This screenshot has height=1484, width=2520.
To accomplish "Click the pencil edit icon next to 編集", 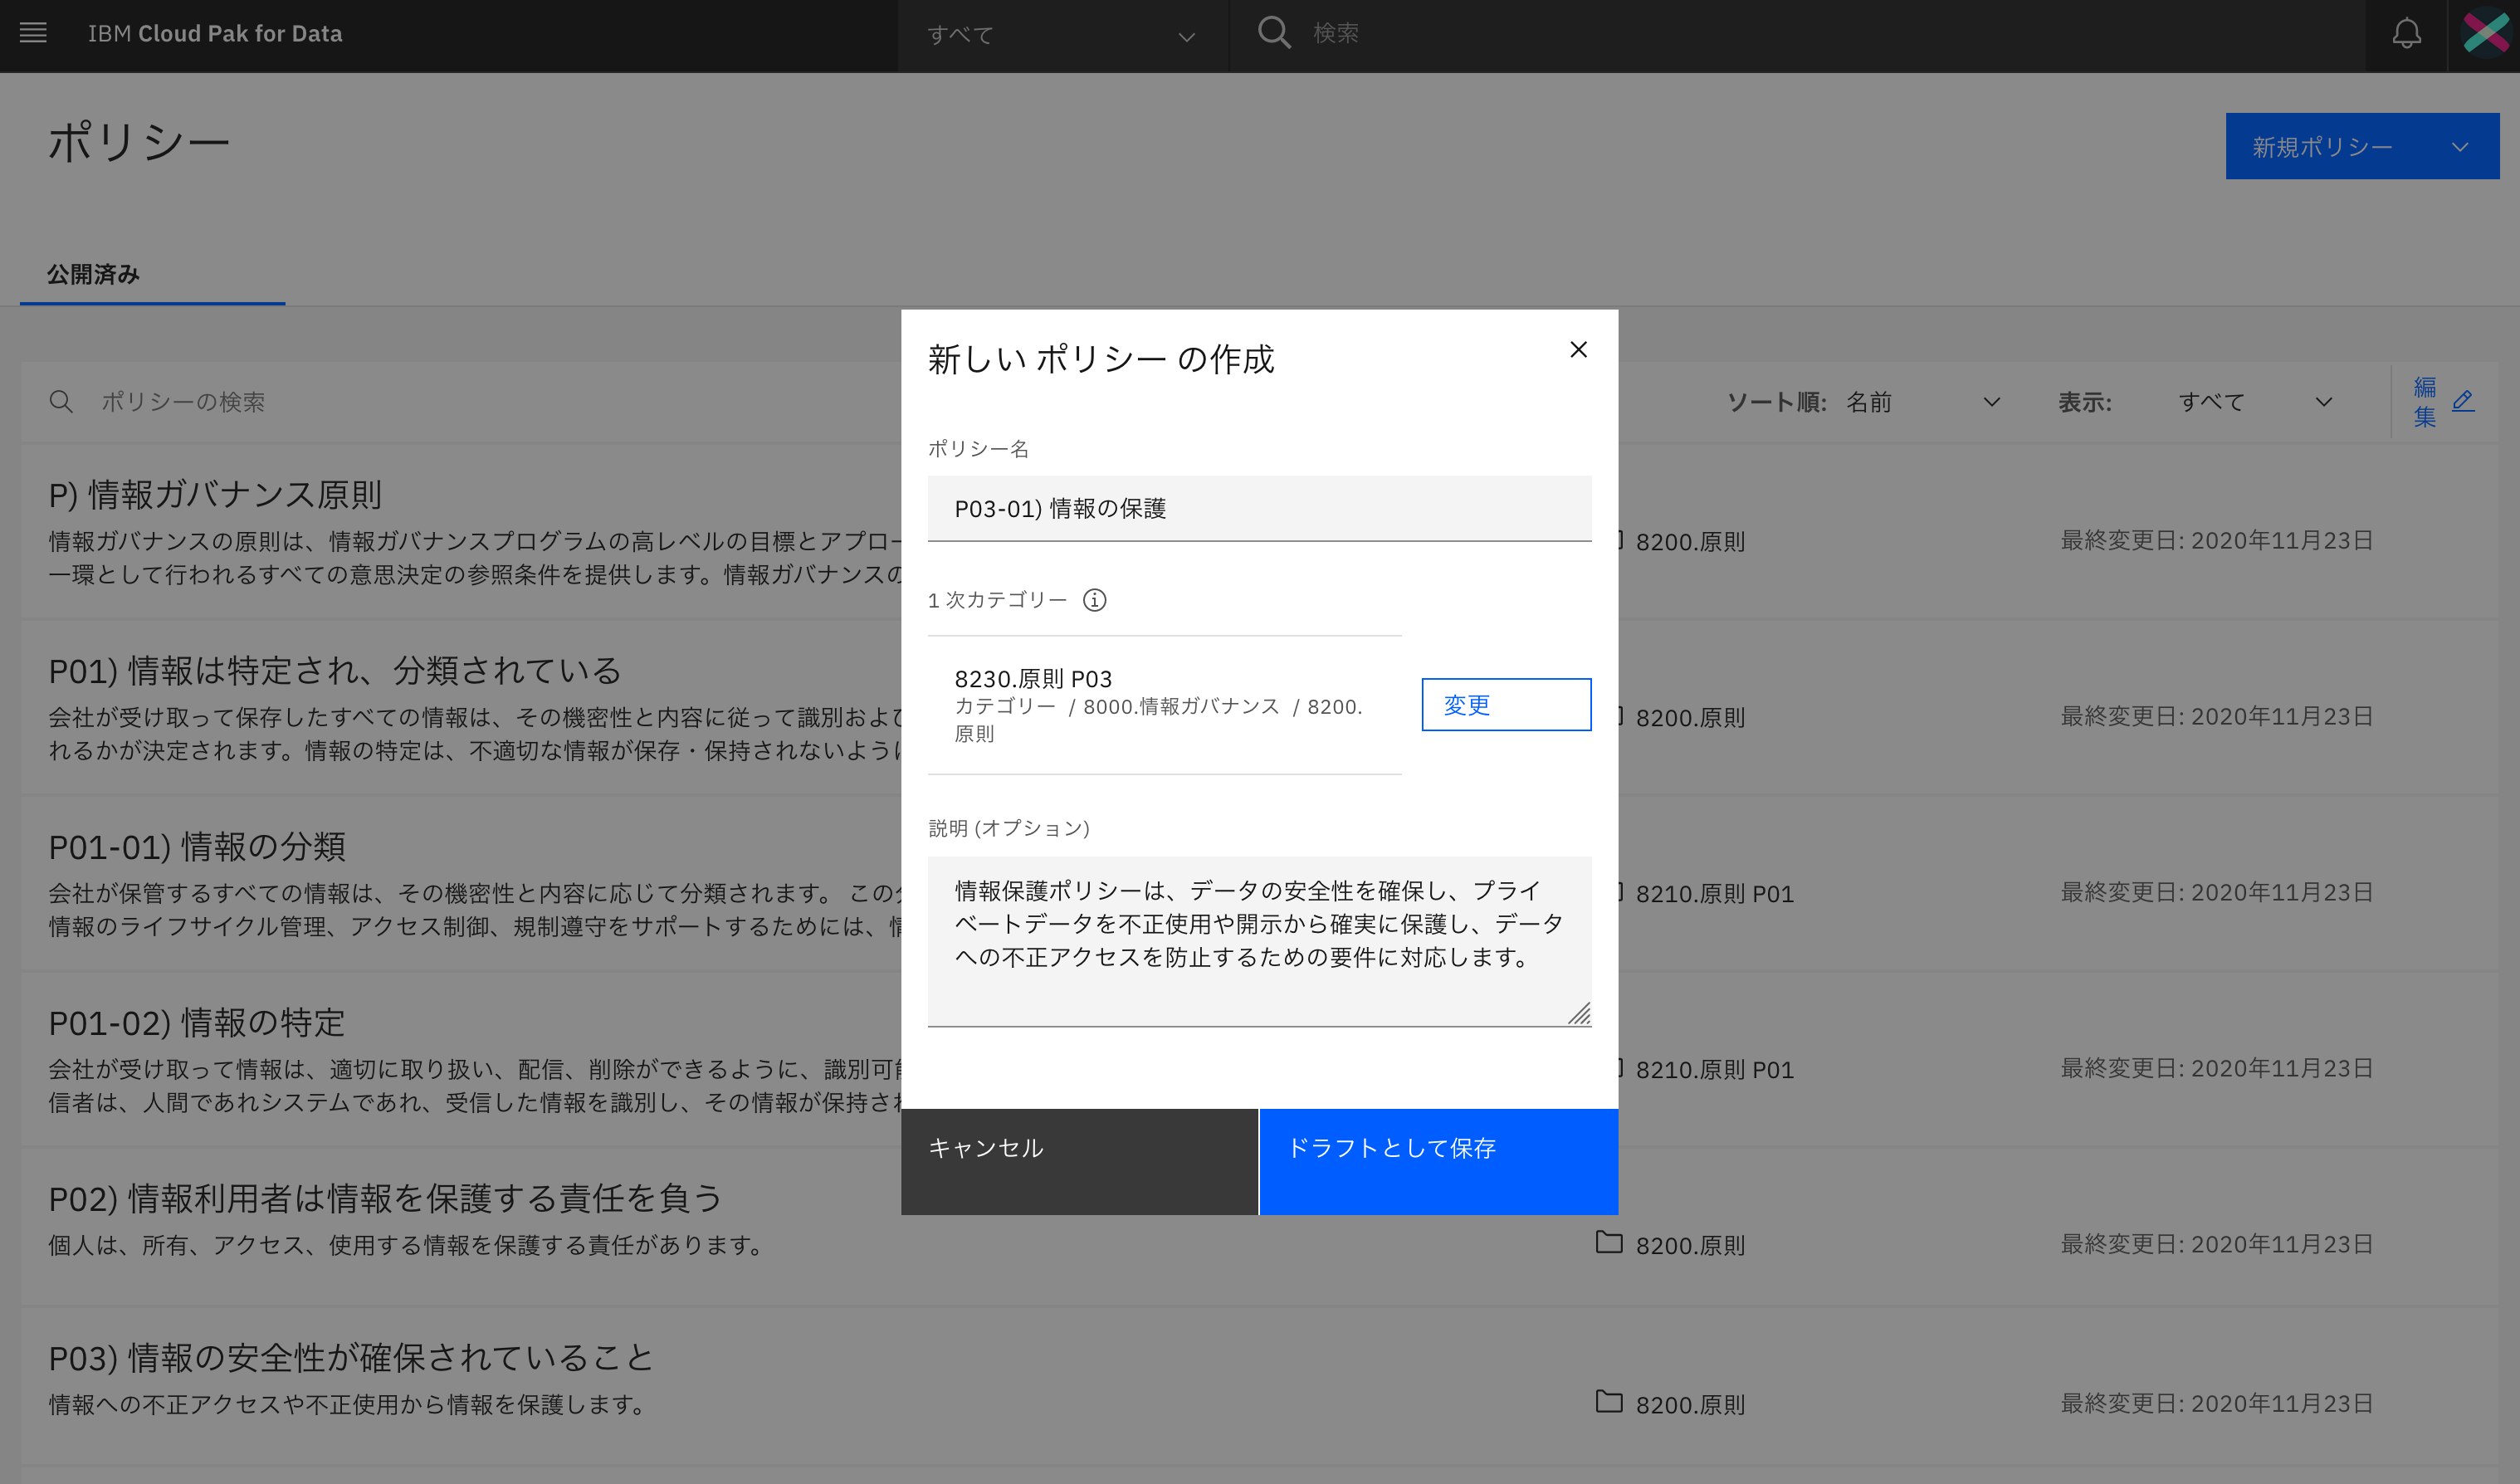I will pyautogui.click(x=2463, y=401).
